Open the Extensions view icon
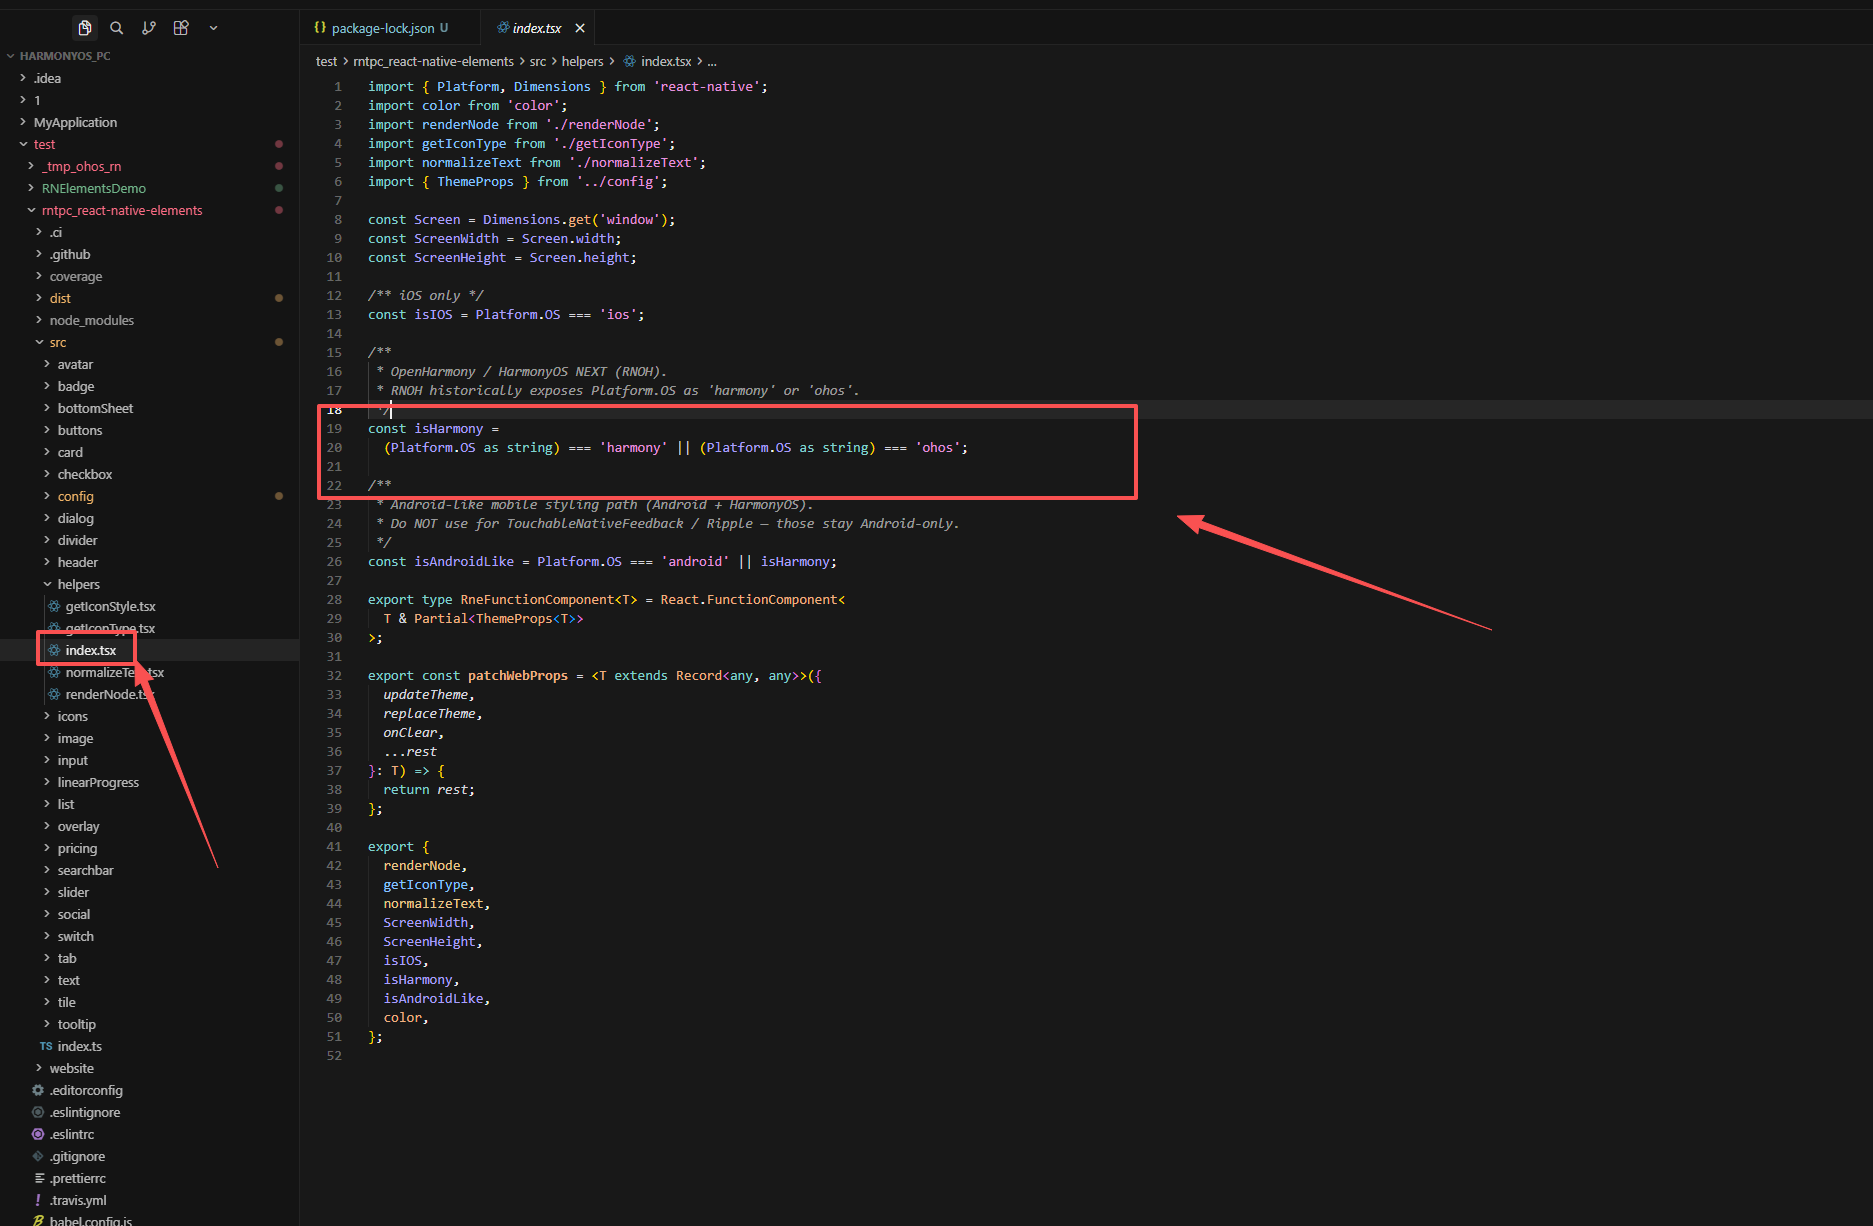The height and width of the screenshot is (1226, 1873). click(x=181, y=28)
